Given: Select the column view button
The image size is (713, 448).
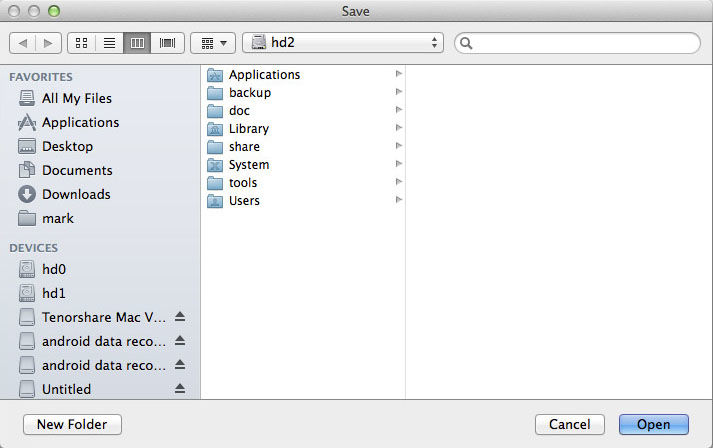Looking at the screenshot, I should pos(138,43).
